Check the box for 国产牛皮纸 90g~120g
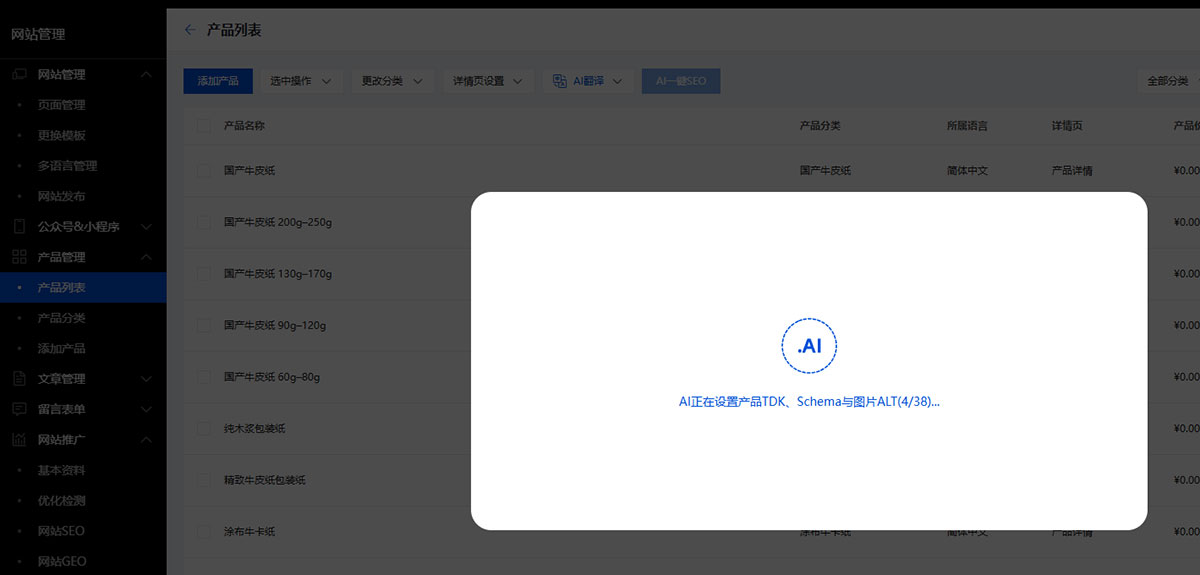The height and width of the screenshot is (575, 1200). (204, 325)
